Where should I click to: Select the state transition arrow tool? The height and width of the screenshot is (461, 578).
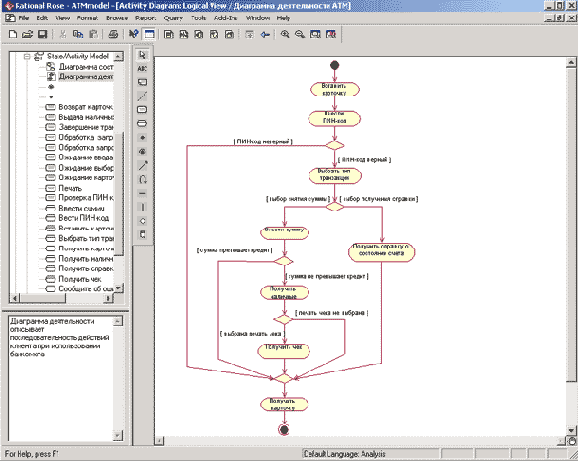(142, 165)
